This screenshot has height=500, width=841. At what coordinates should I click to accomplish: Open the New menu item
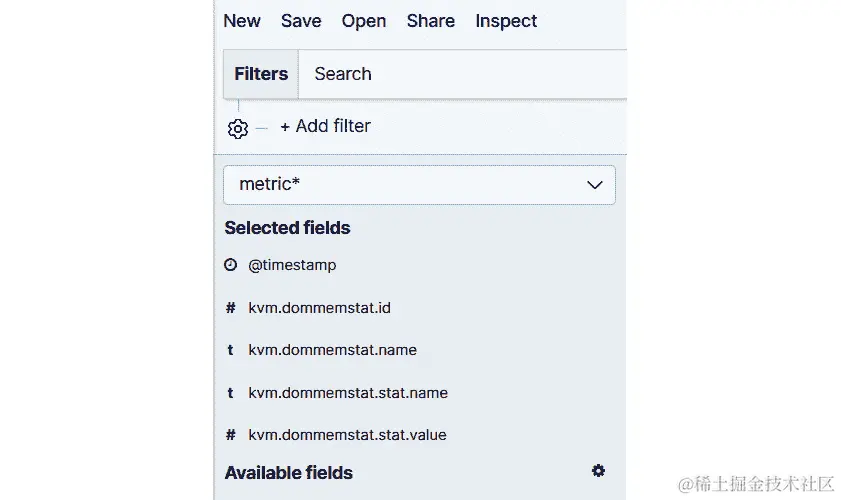click(x=242, y=21)
